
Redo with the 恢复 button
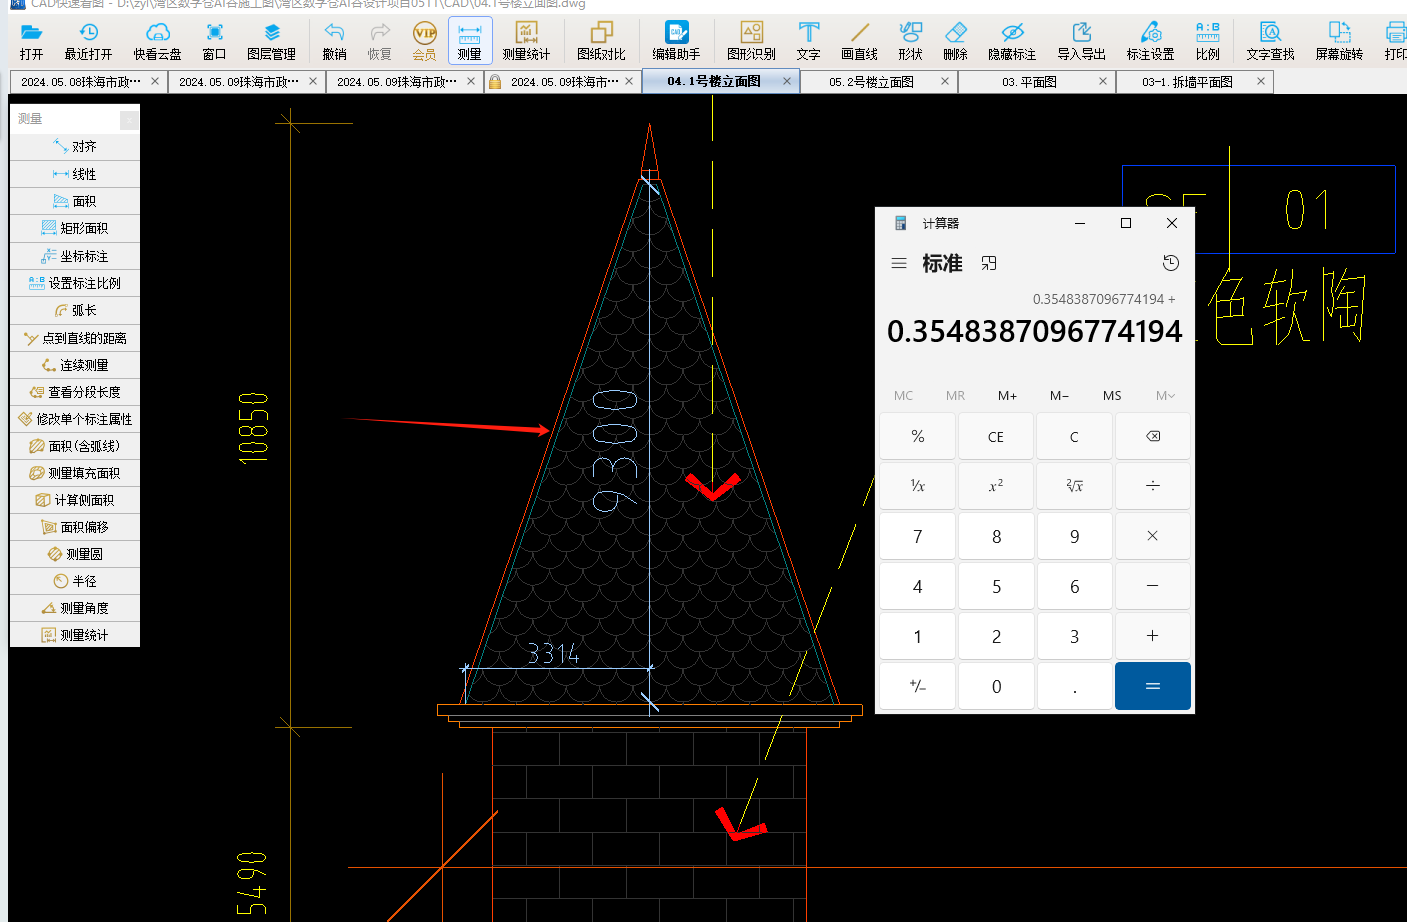[379, 42]
